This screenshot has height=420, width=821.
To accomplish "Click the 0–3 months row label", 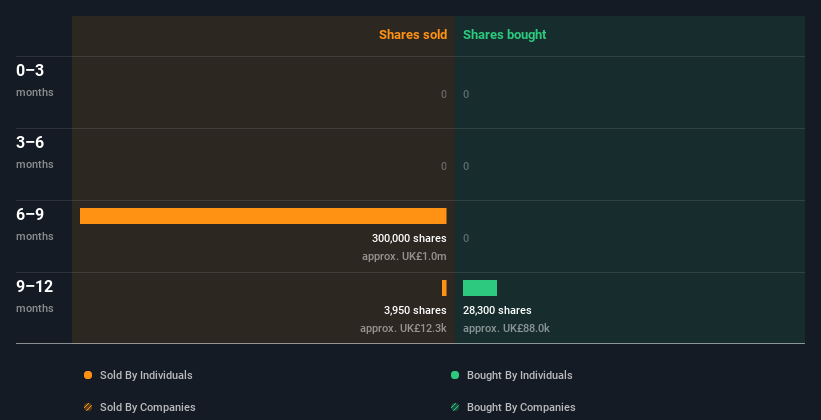I will pos(35,80).
